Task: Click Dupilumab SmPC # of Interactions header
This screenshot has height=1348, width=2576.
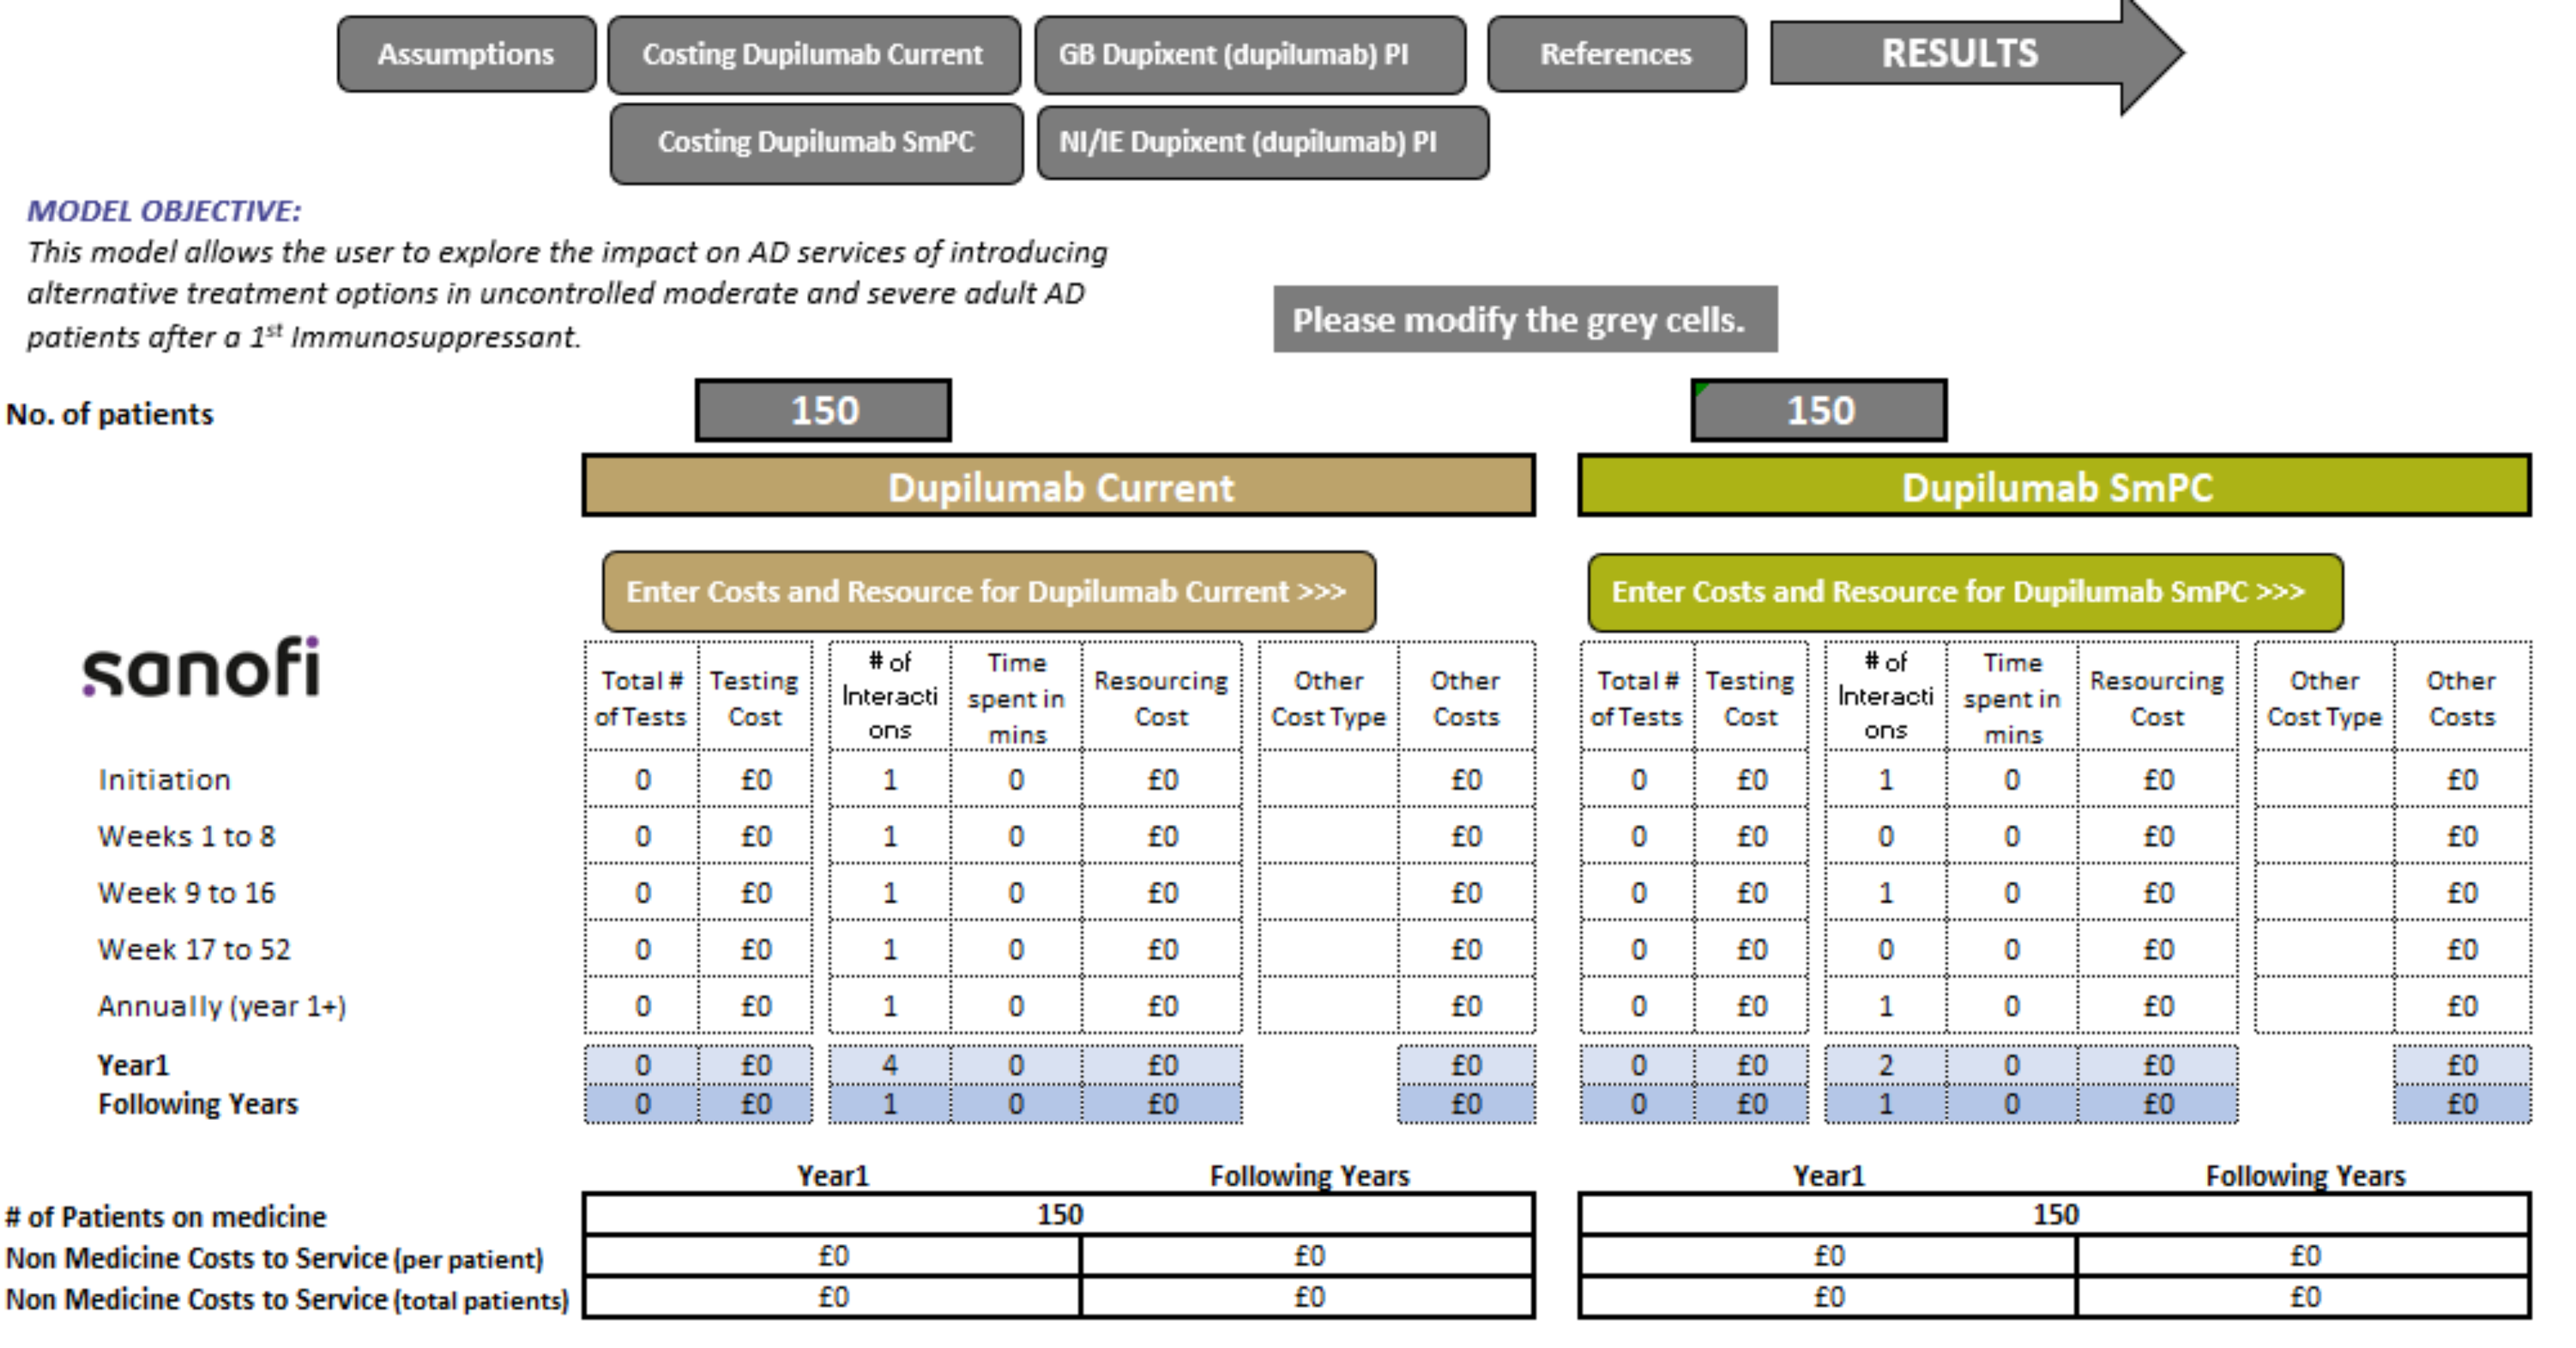Action: pos(1886,696)
